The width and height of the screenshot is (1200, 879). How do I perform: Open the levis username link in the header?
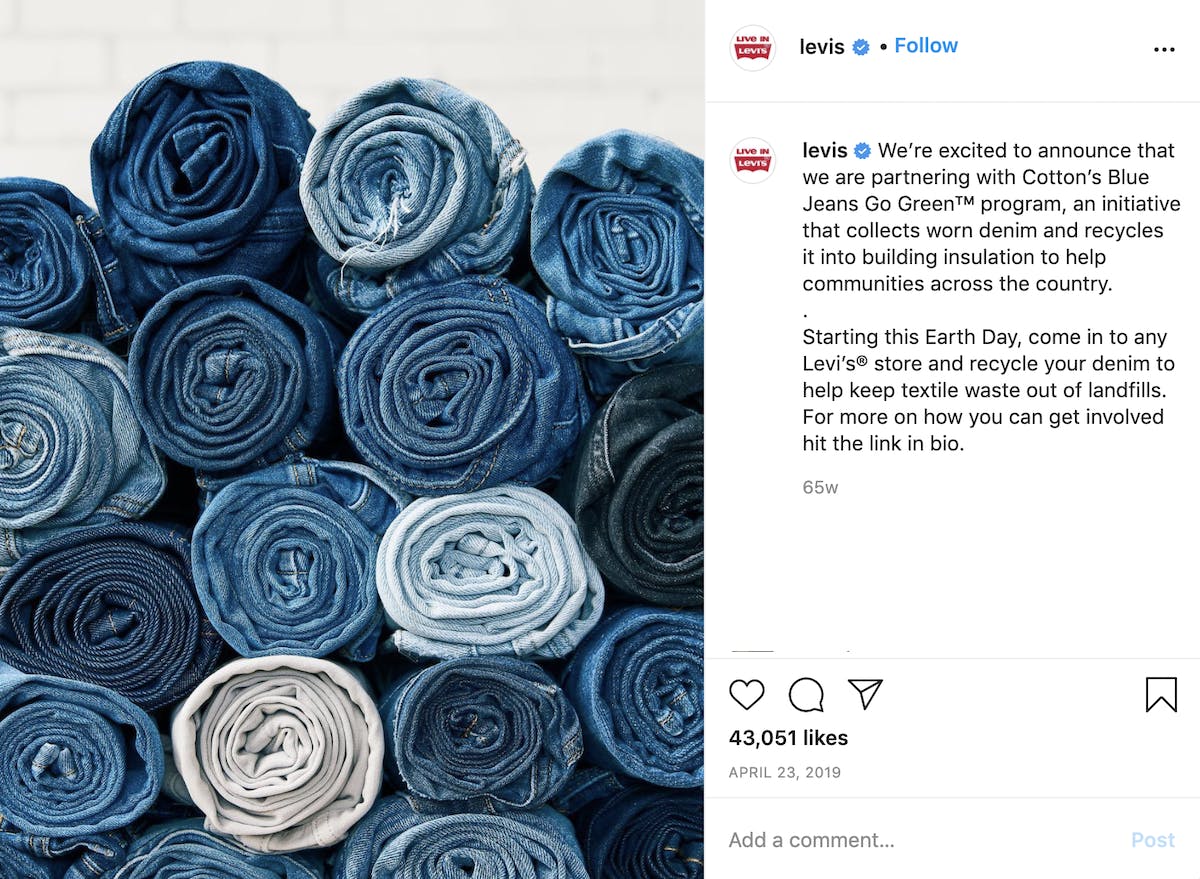[822, 47]
